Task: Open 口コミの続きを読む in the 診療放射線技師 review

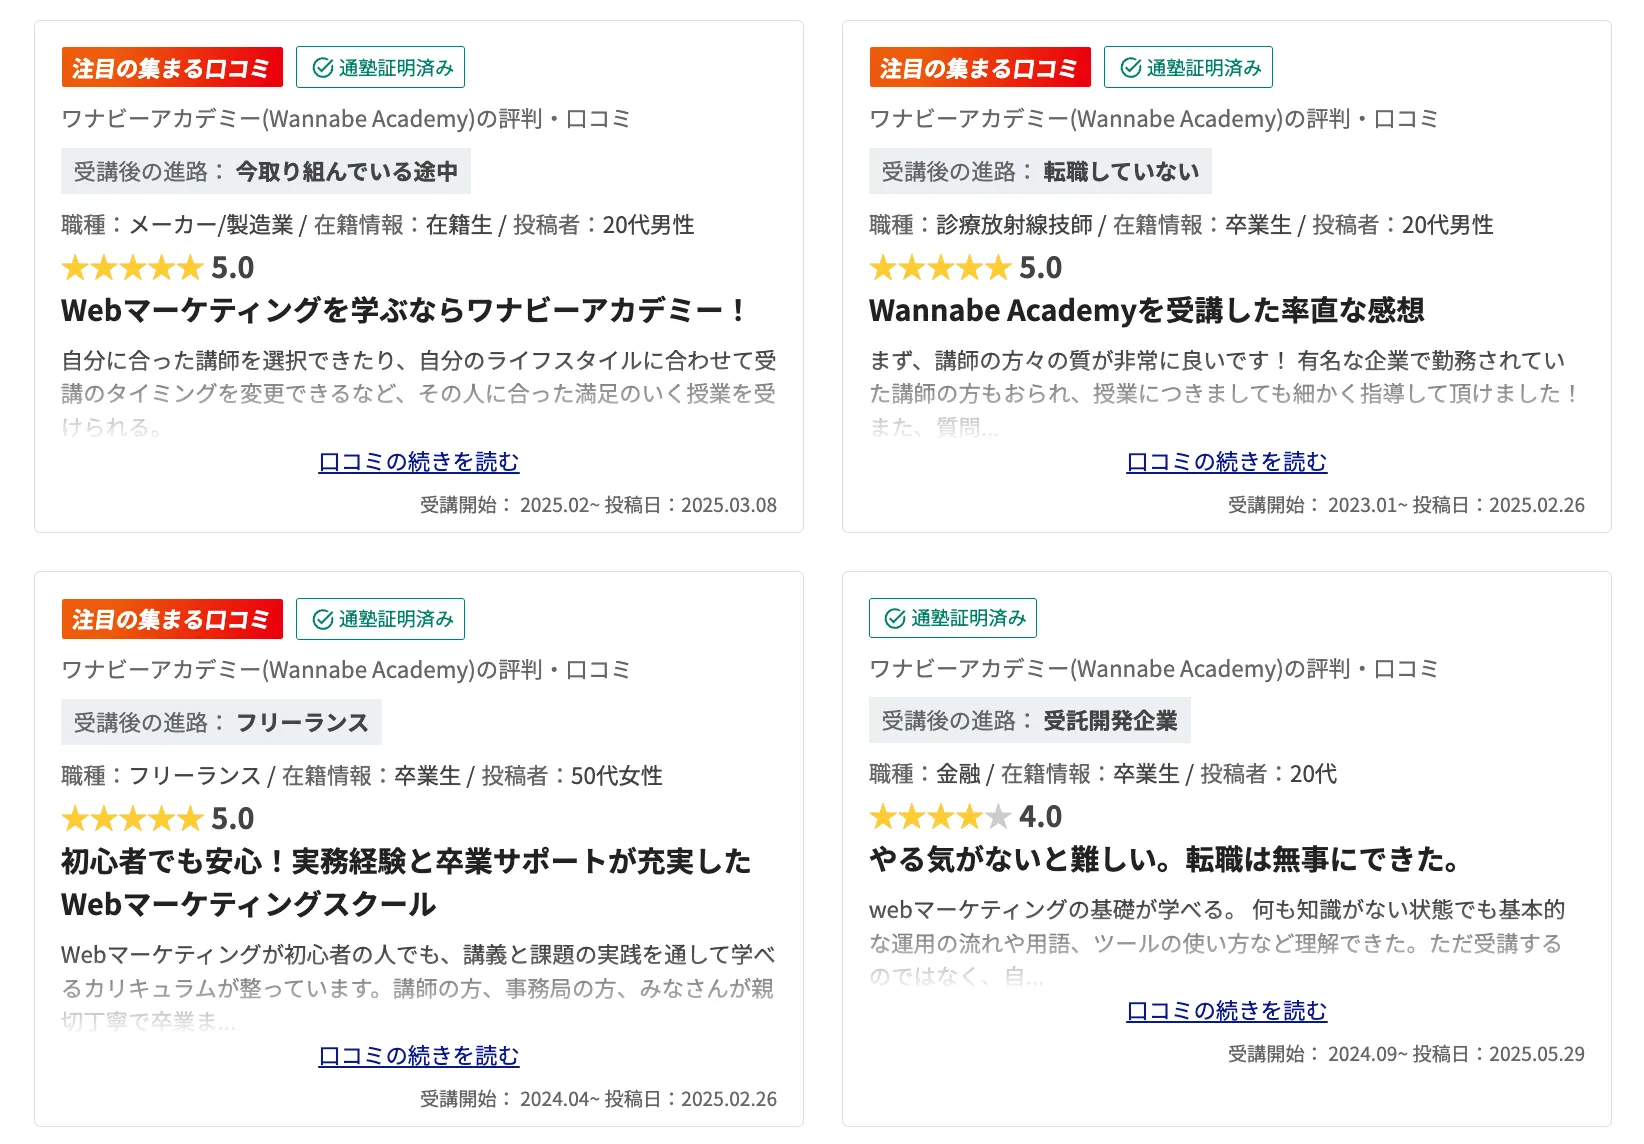Action: [x=1226, y=461]
